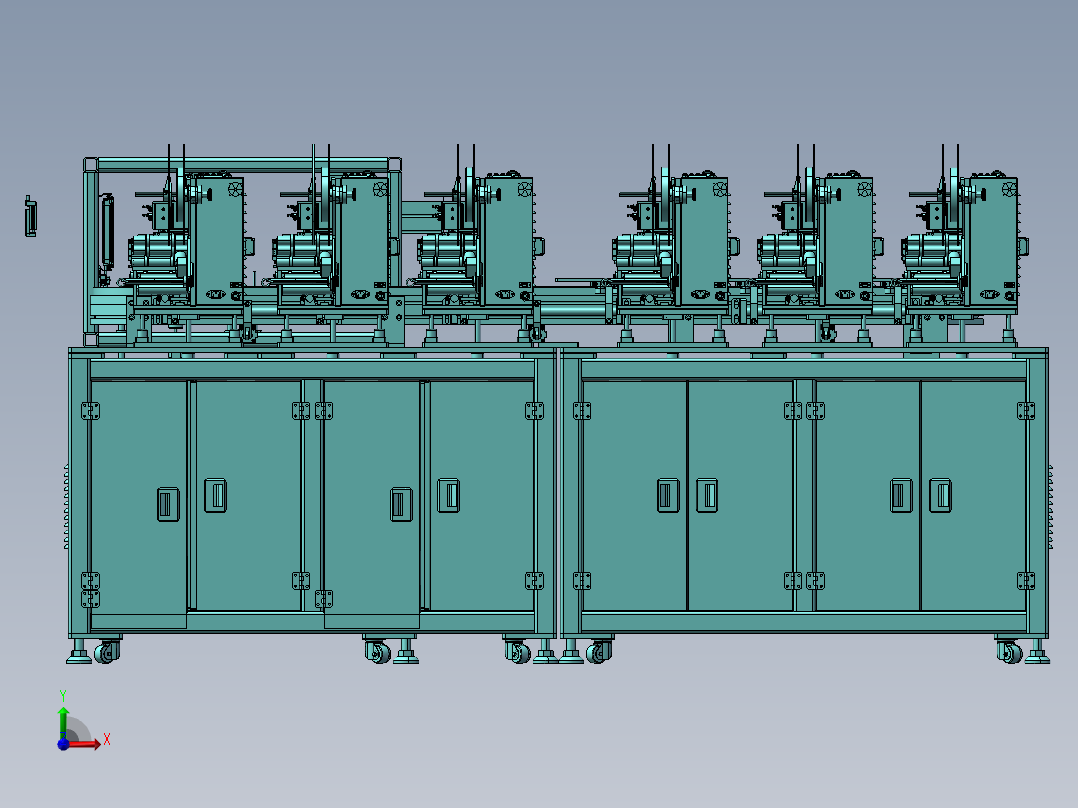Click the fan grille on the leftmost machine head
The height and width of the screenshot is (808, 1078).
pyautogui.click(x=236, y=189)
